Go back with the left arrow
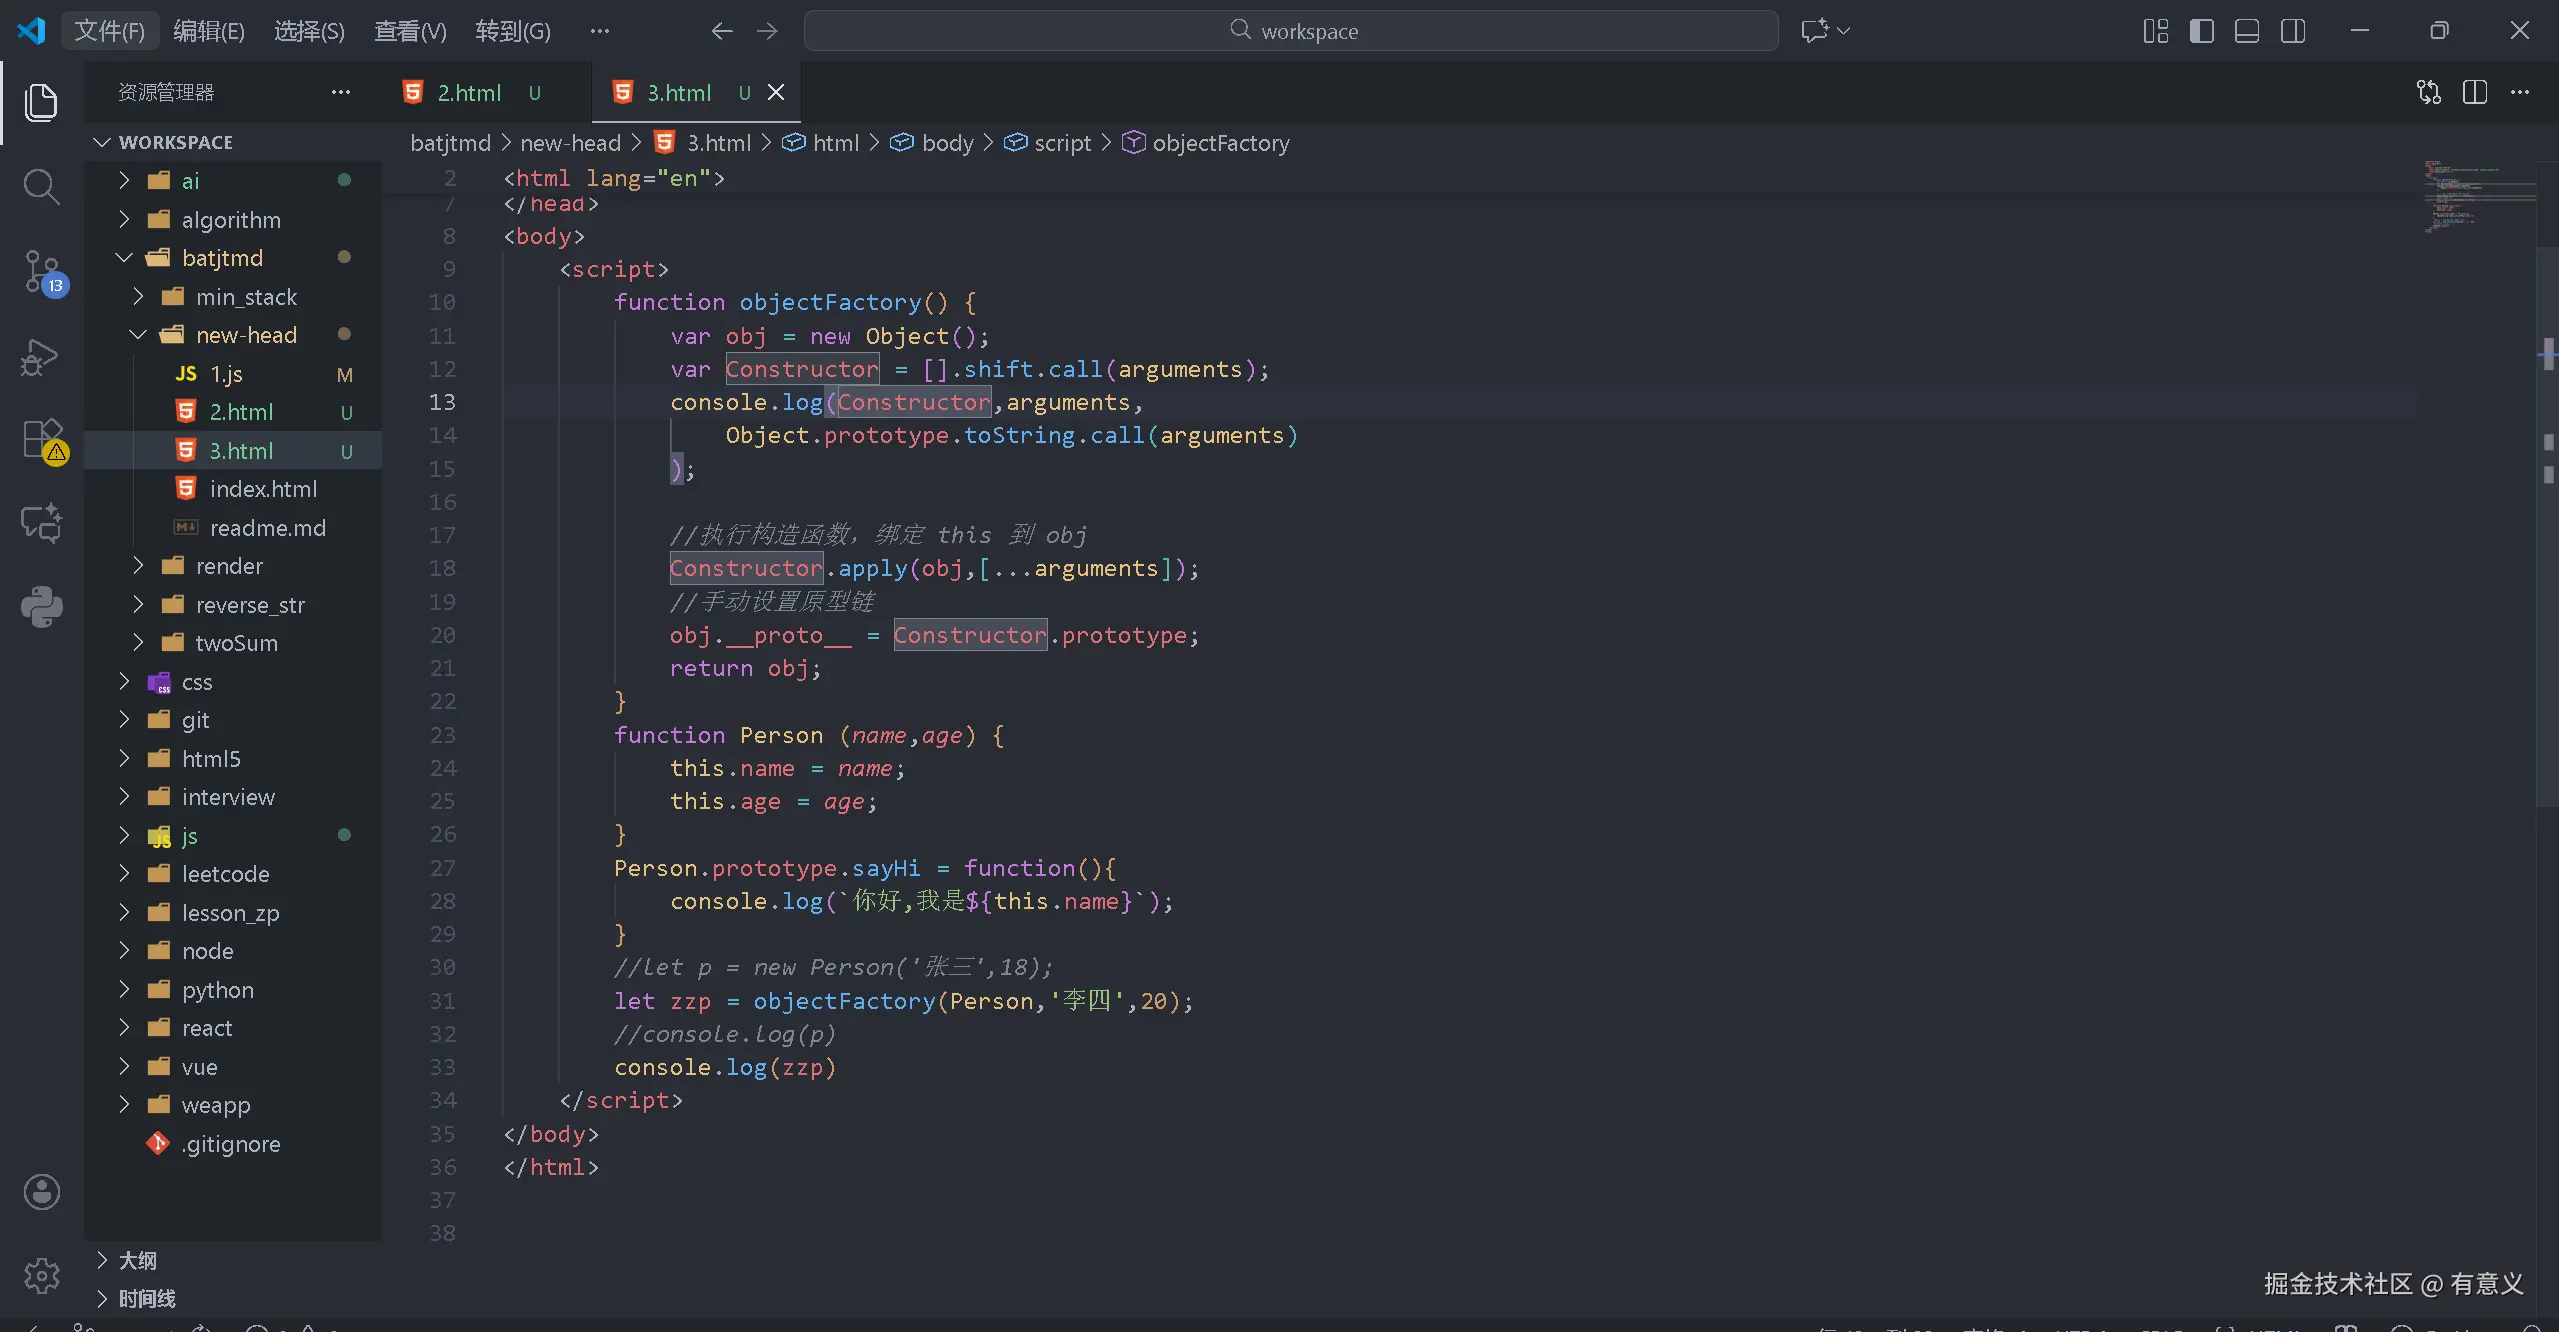The width and height of the screenshot is (2559, 1332). tap(722, 31)
